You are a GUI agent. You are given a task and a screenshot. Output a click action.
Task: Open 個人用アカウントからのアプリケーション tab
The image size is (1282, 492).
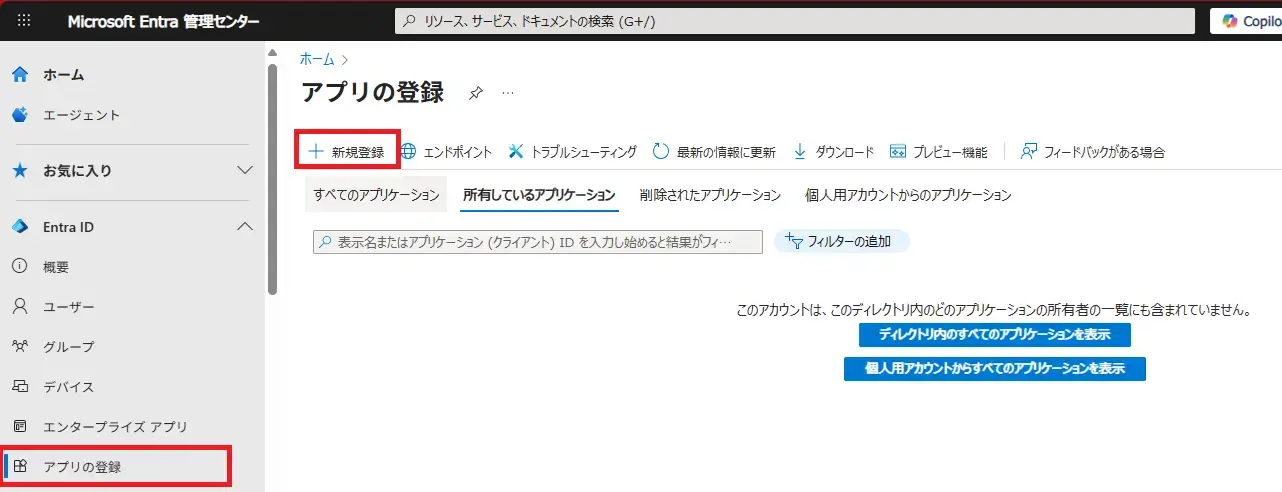click(908, 195)
